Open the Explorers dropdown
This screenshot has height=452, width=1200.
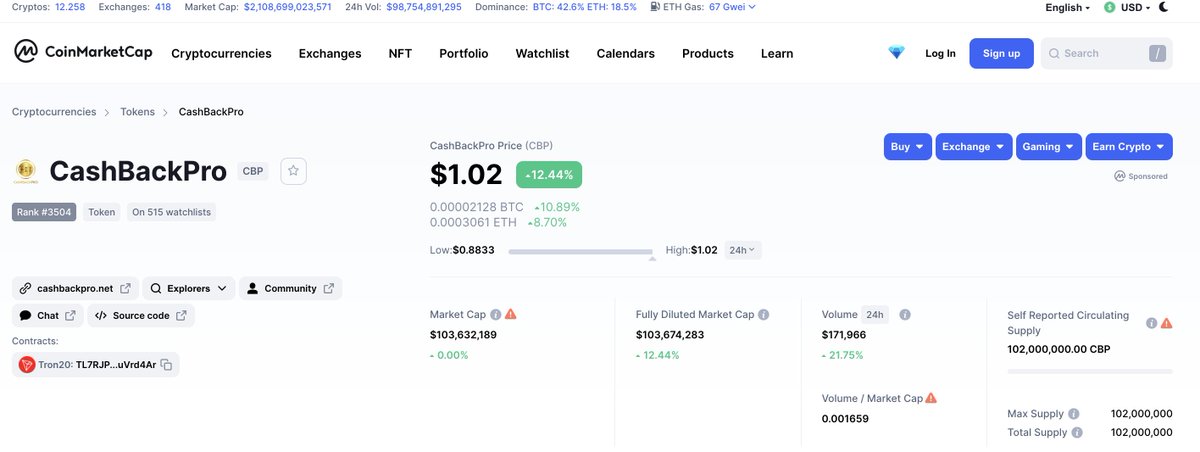[189, 288]
